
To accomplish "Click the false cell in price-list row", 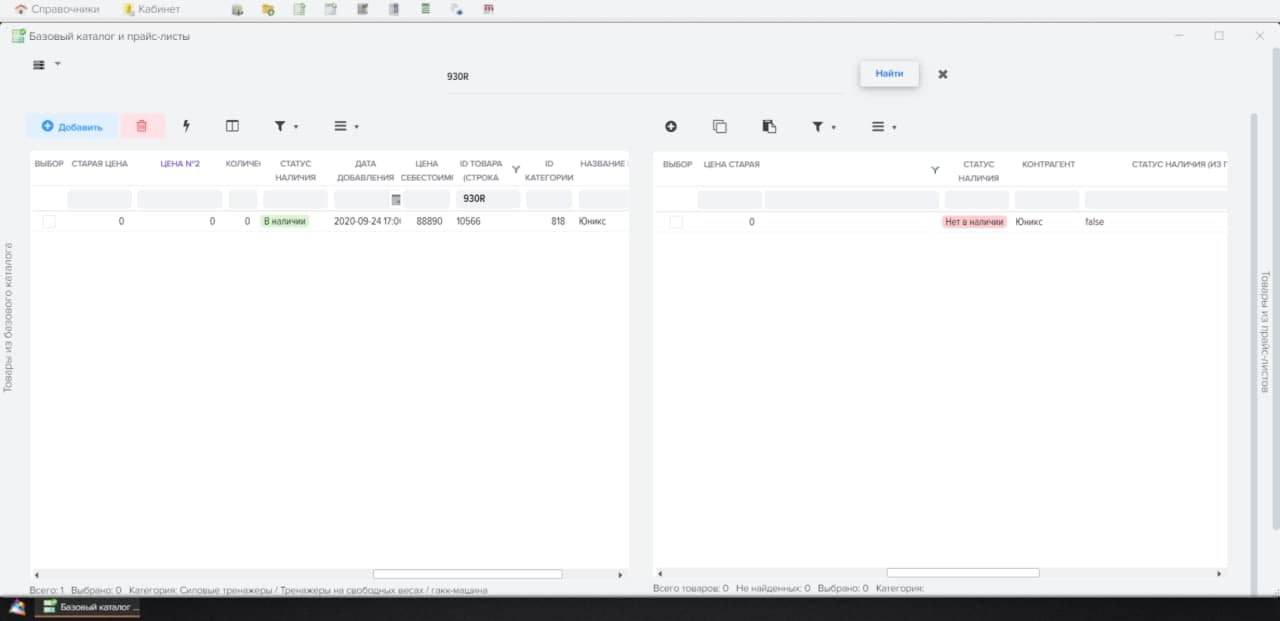I will pyautogui.click(x=1094, y=222).
